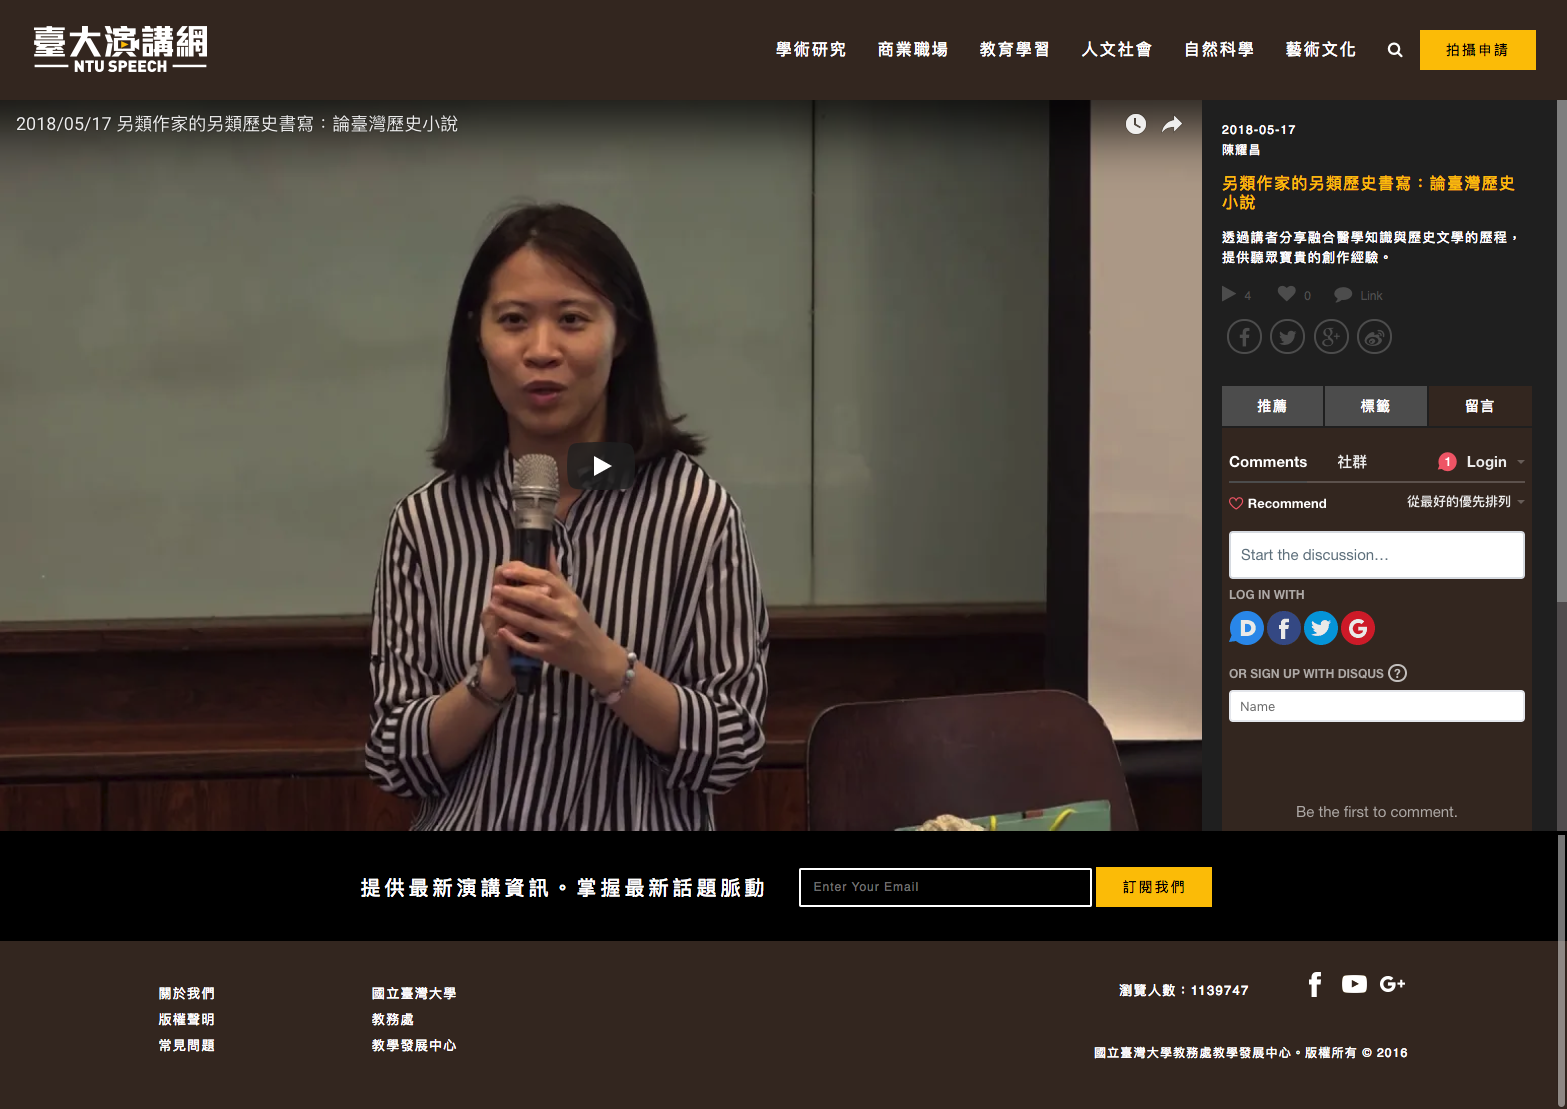Click the watch later clock icon
The height and width of the screenshot is (1109, 1567).
1136,124
